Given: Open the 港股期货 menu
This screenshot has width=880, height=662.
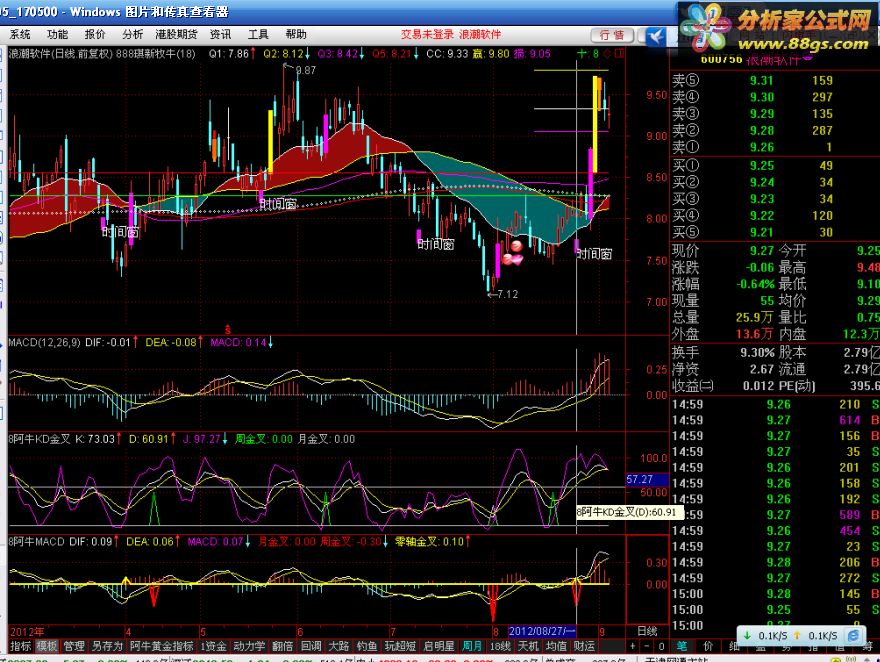Looking at the screenshot, I should point(176,35).
